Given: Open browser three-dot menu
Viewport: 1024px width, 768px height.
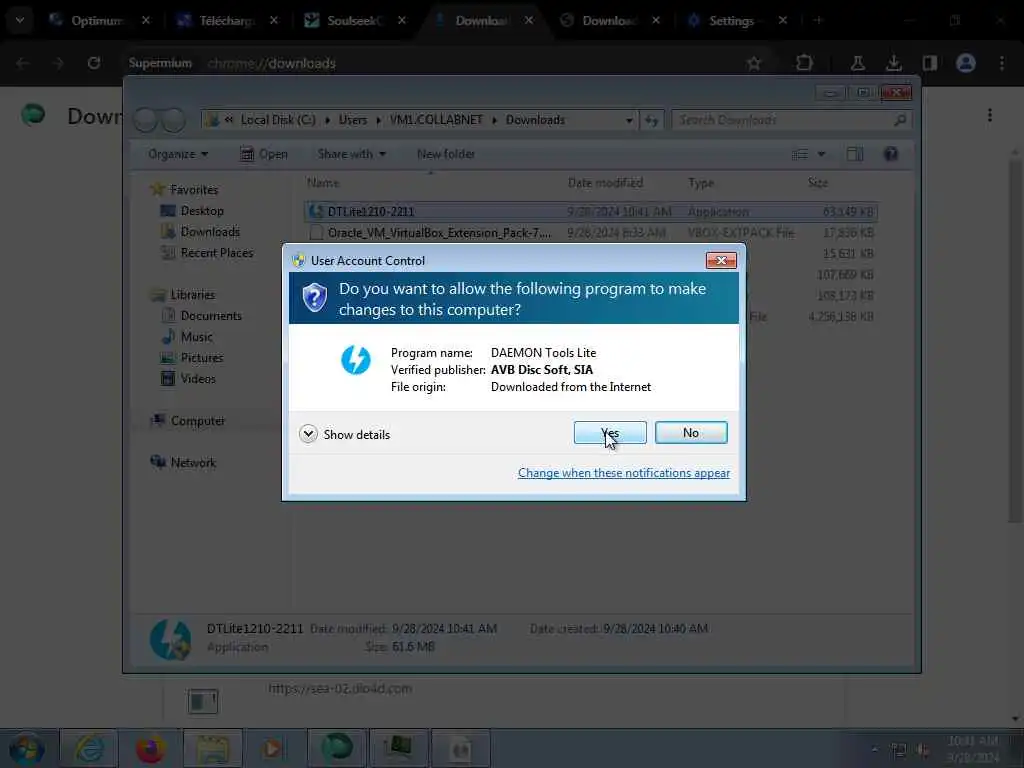Looking at the screenshot, I should click(x=1002, y=63).
